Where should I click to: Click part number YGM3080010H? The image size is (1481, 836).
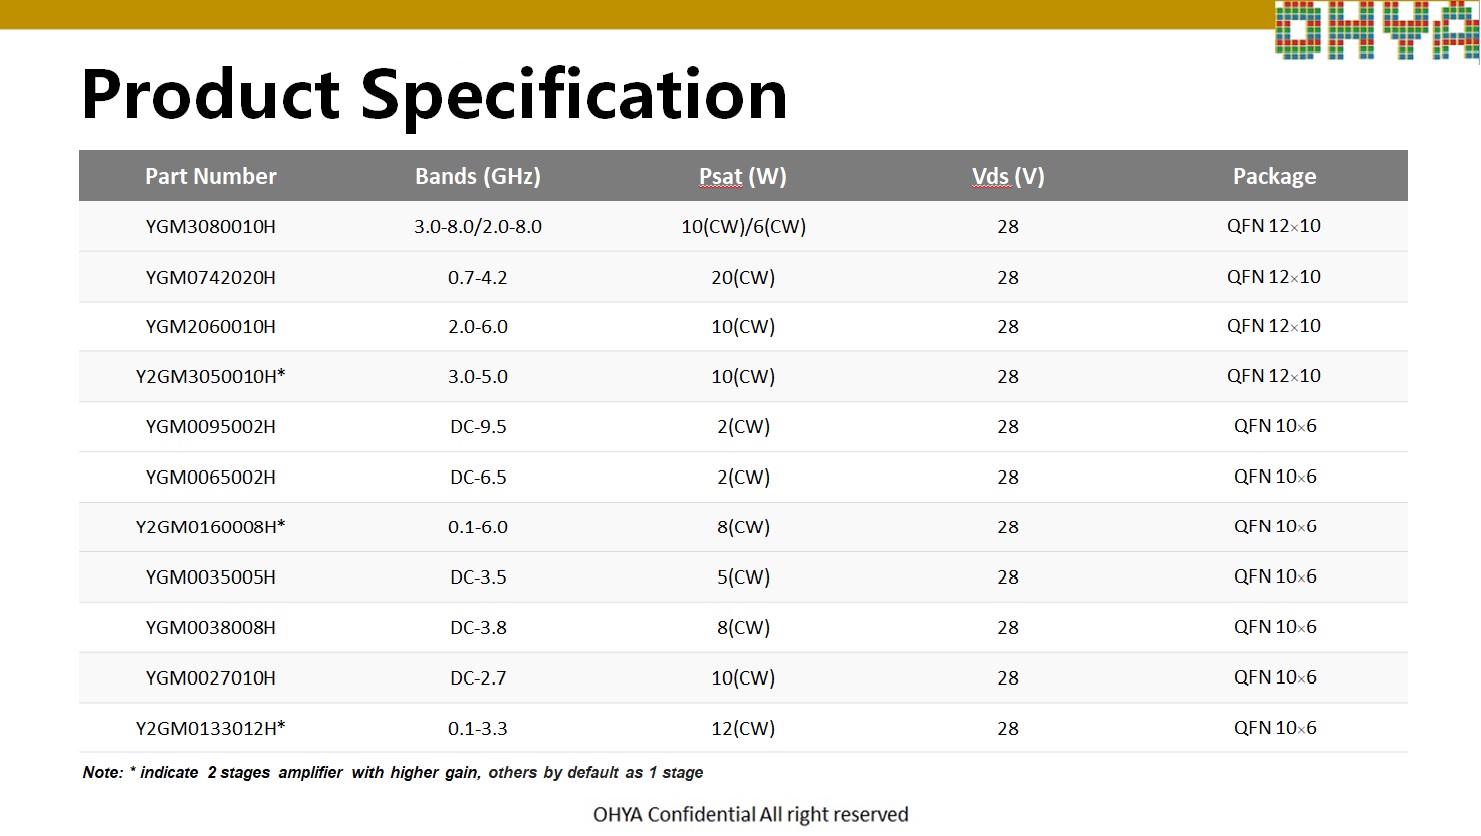(x=211, y=227)
